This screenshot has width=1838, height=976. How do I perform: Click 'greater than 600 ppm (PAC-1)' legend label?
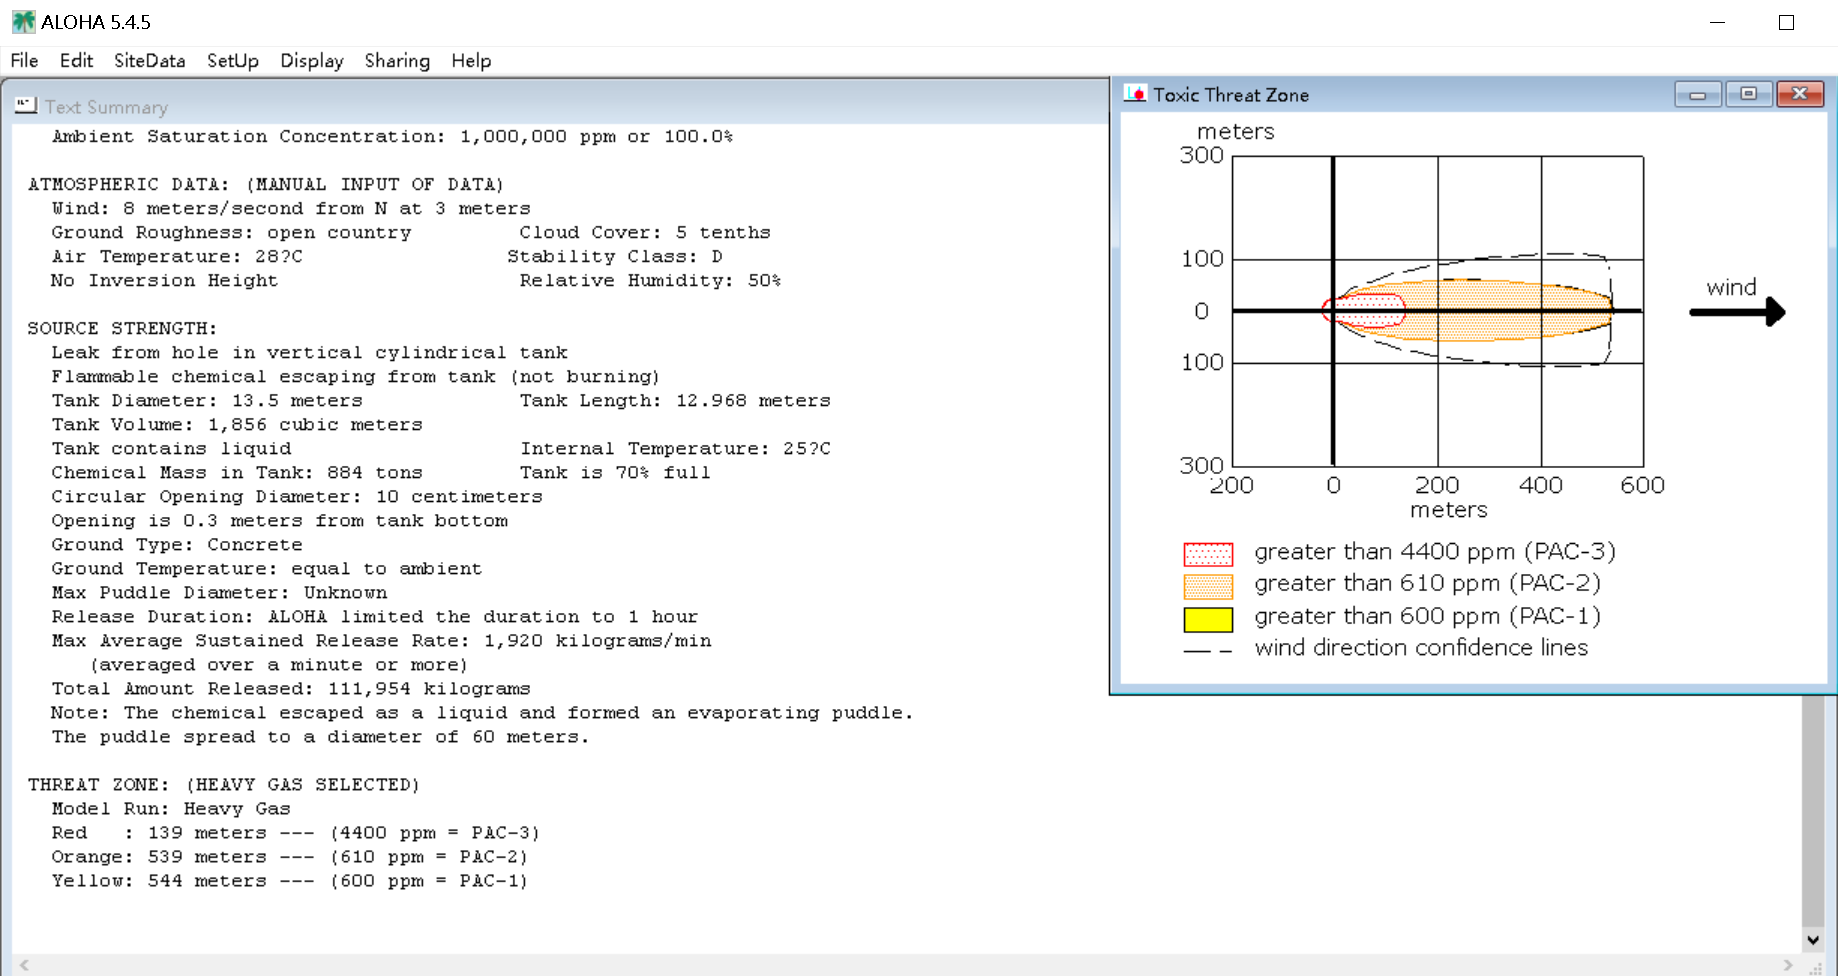tap(1428, 616)
